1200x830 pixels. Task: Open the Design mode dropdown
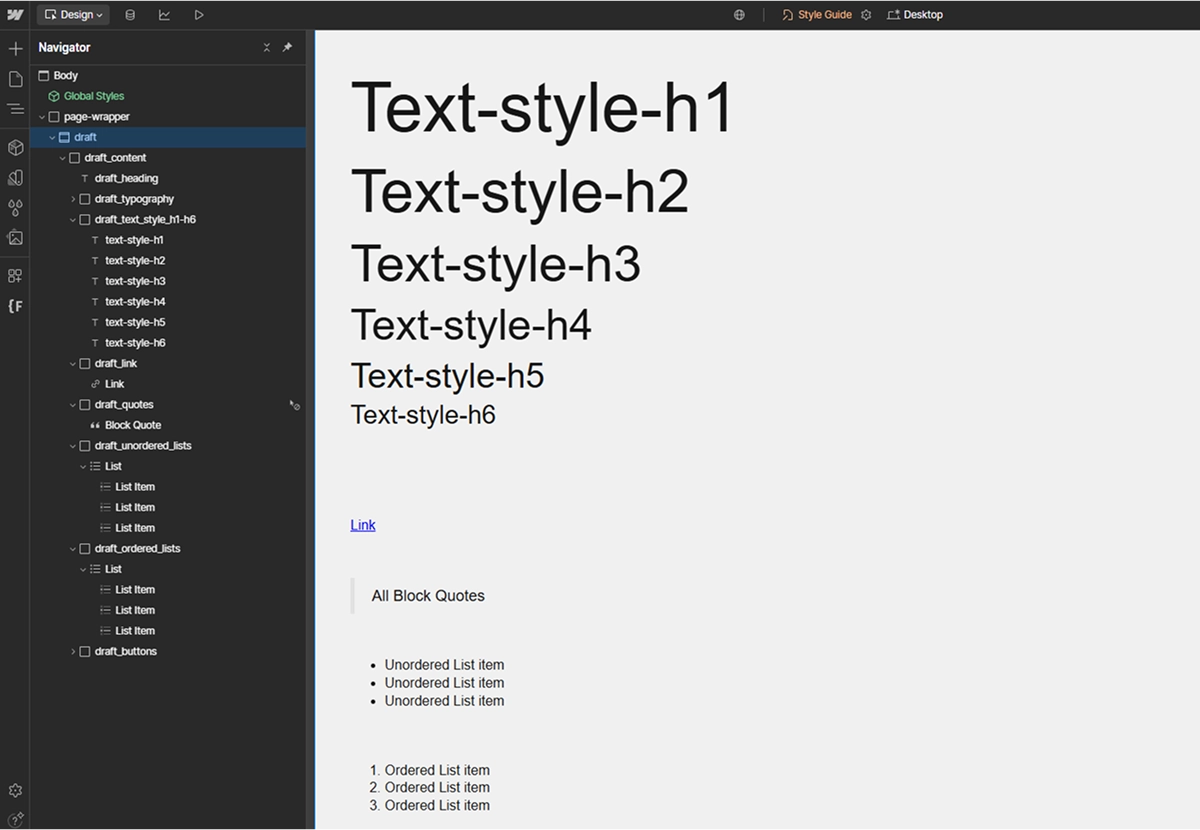point(72,14)
